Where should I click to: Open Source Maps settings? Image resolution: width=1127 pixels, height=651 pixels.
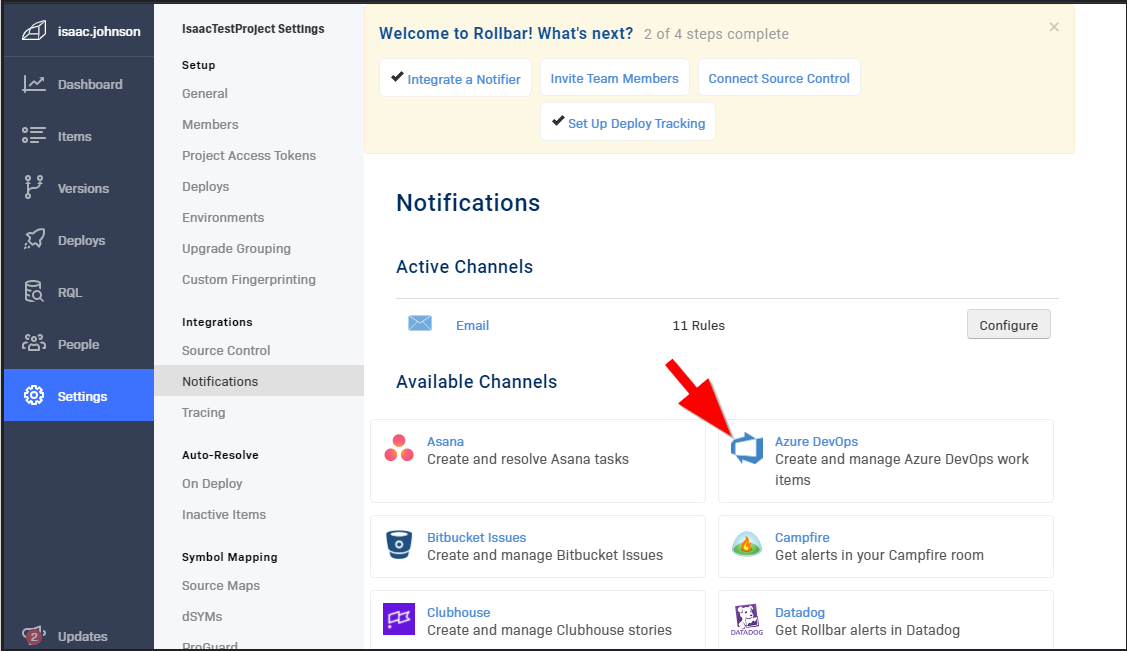221,585
